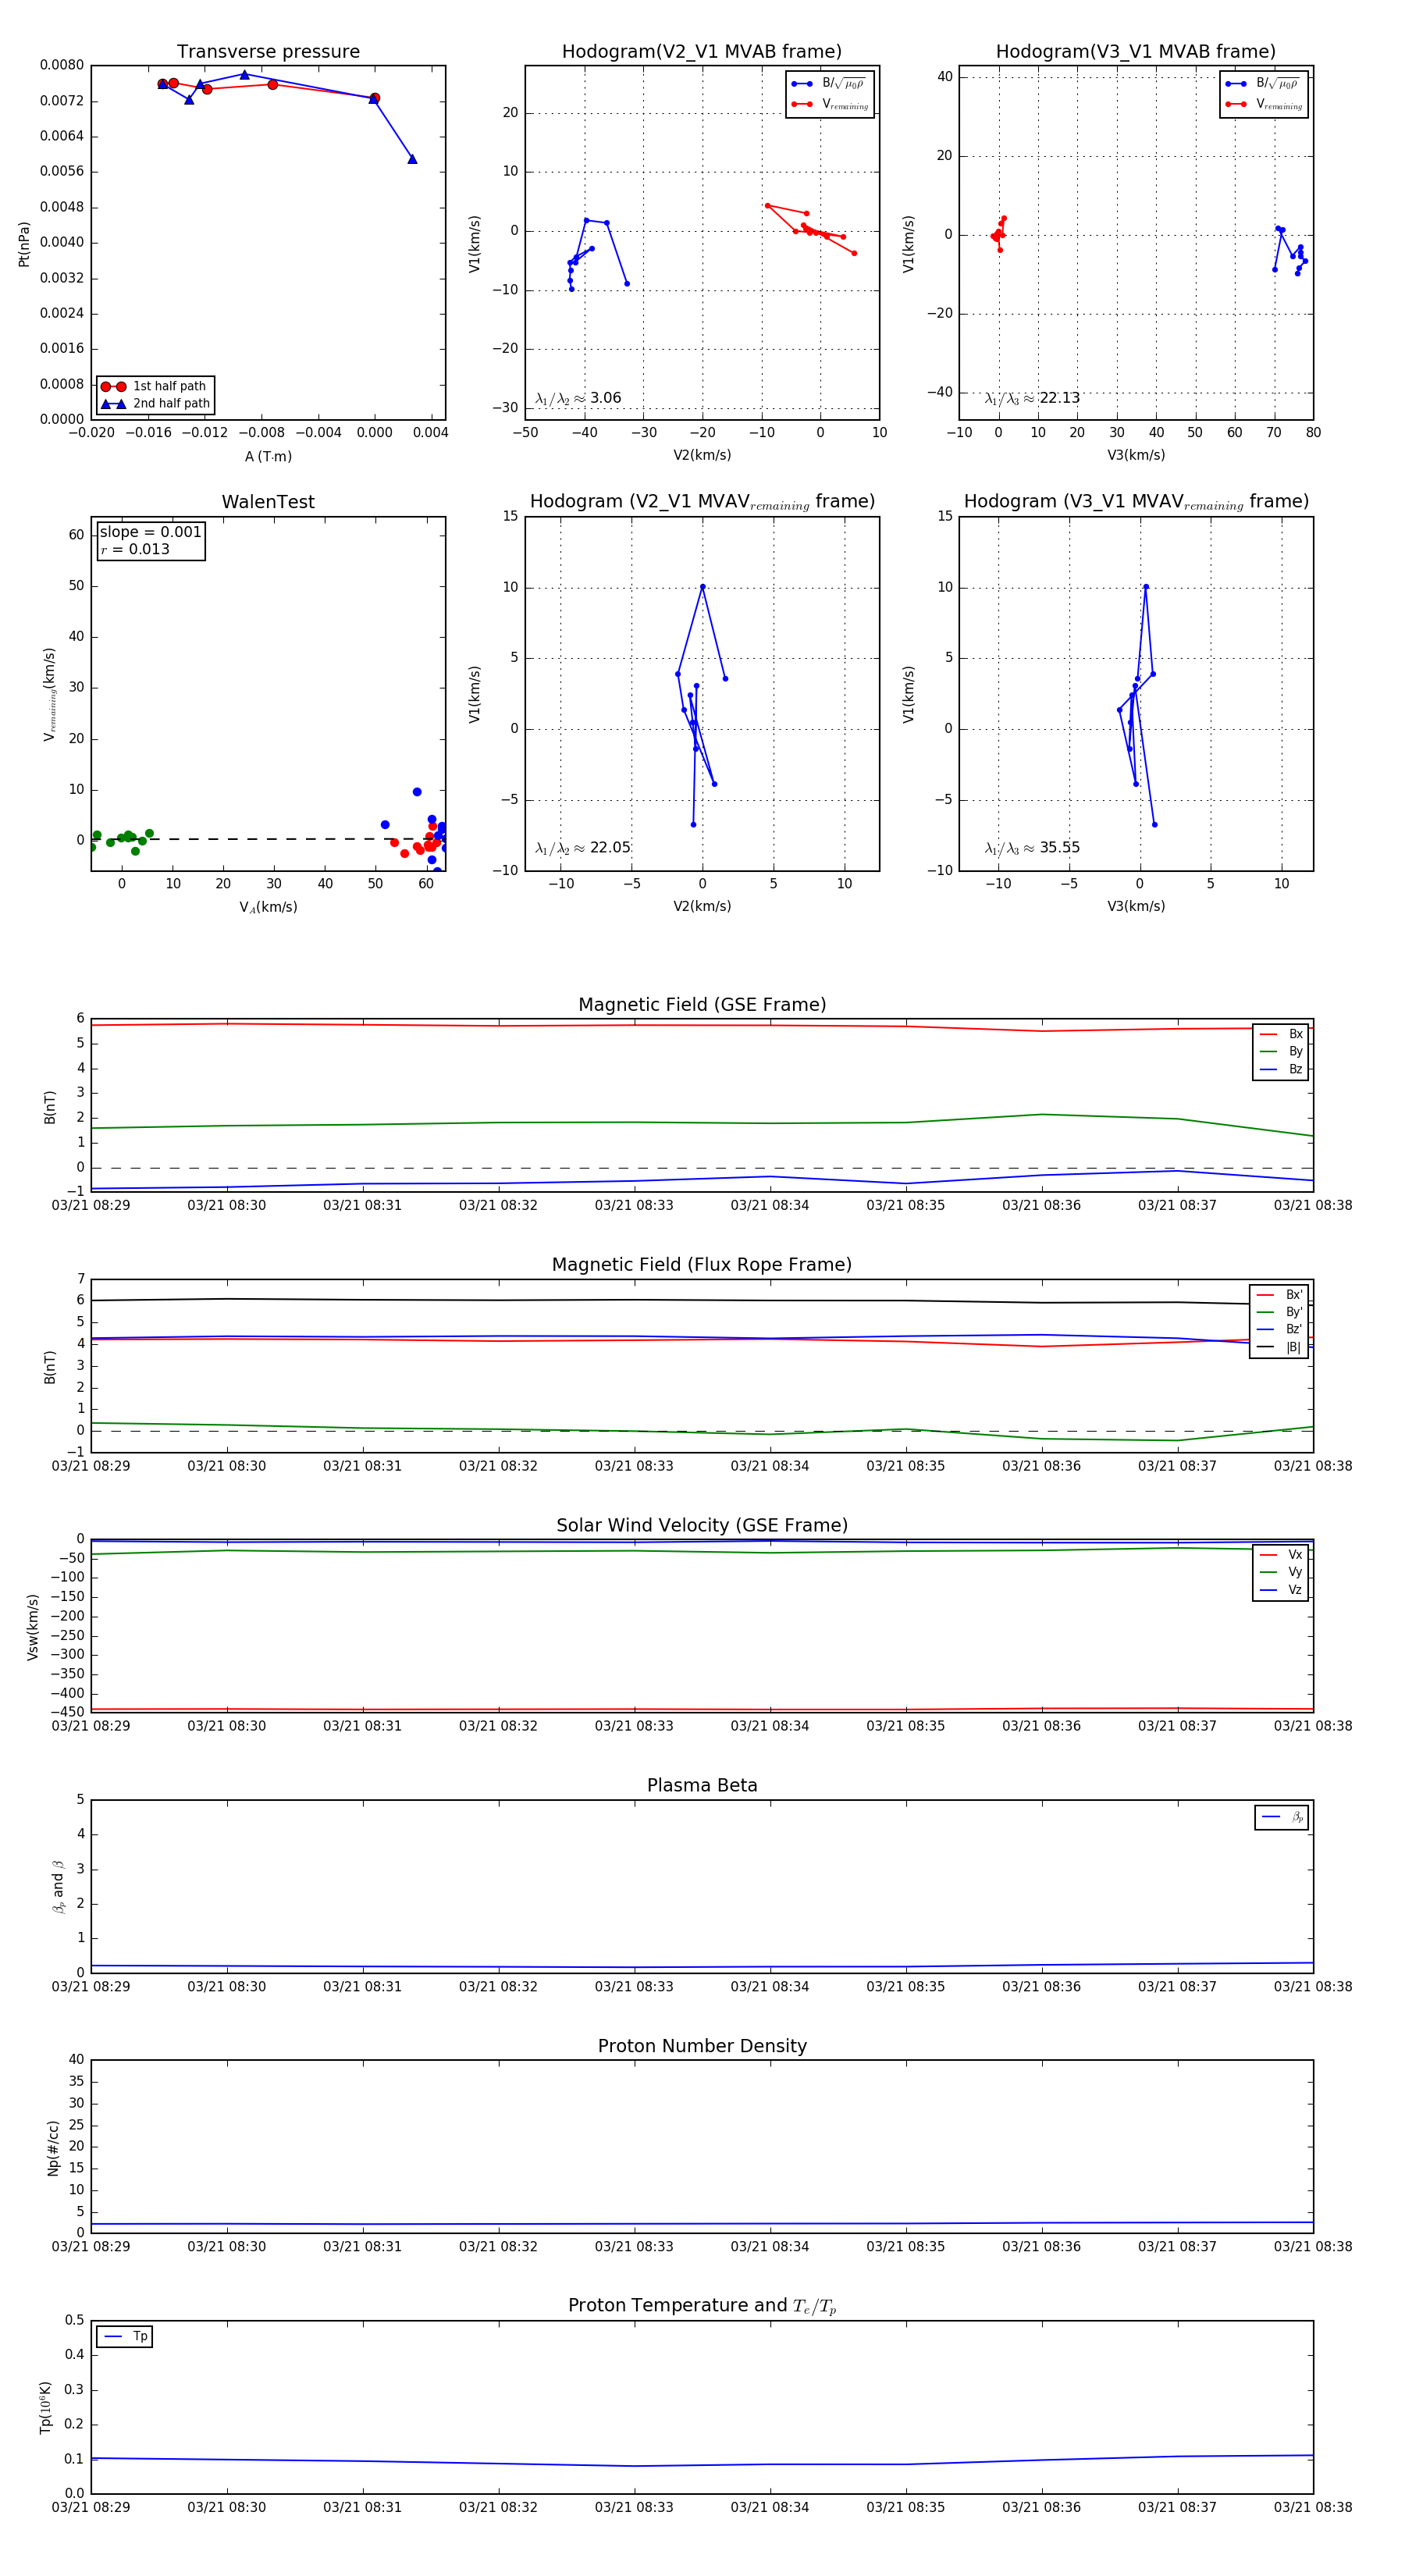
Task: Select 'Bz' in the GSE magnetic field legend
Action: coord(1281,1069)
